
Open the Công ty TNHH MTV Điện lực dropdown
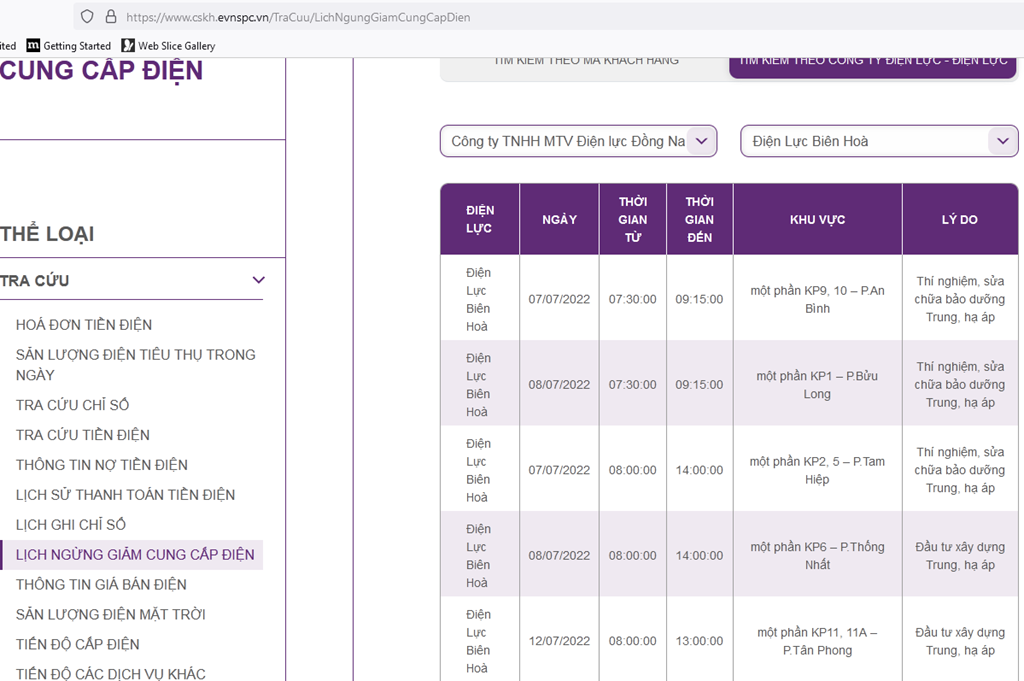(579, 141)
